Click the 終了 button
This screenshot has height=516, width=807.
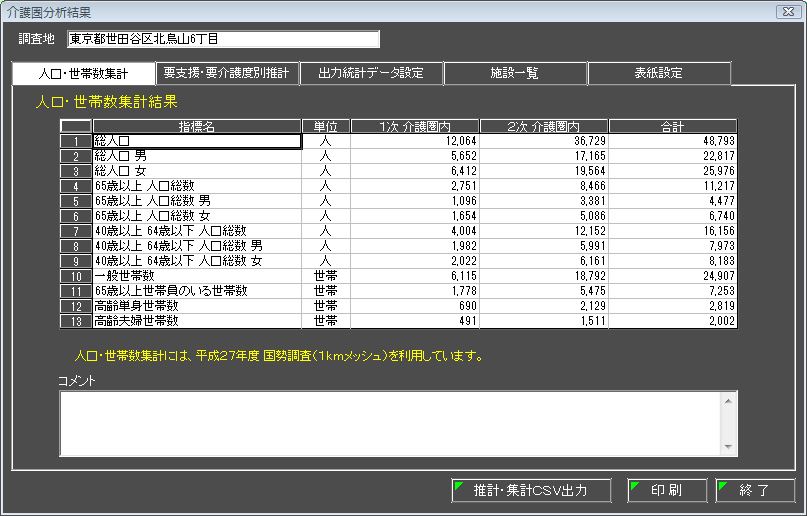click(755, 490)
